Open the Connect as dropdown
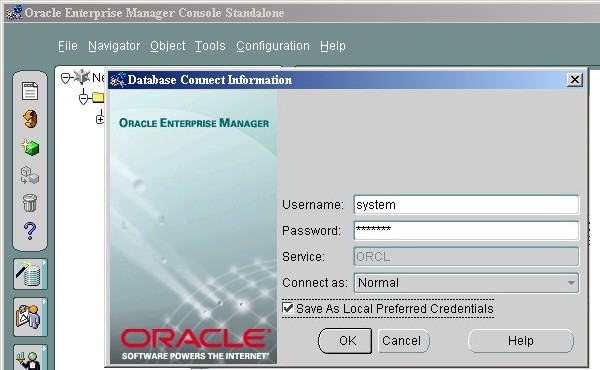 tap(466, 283)
